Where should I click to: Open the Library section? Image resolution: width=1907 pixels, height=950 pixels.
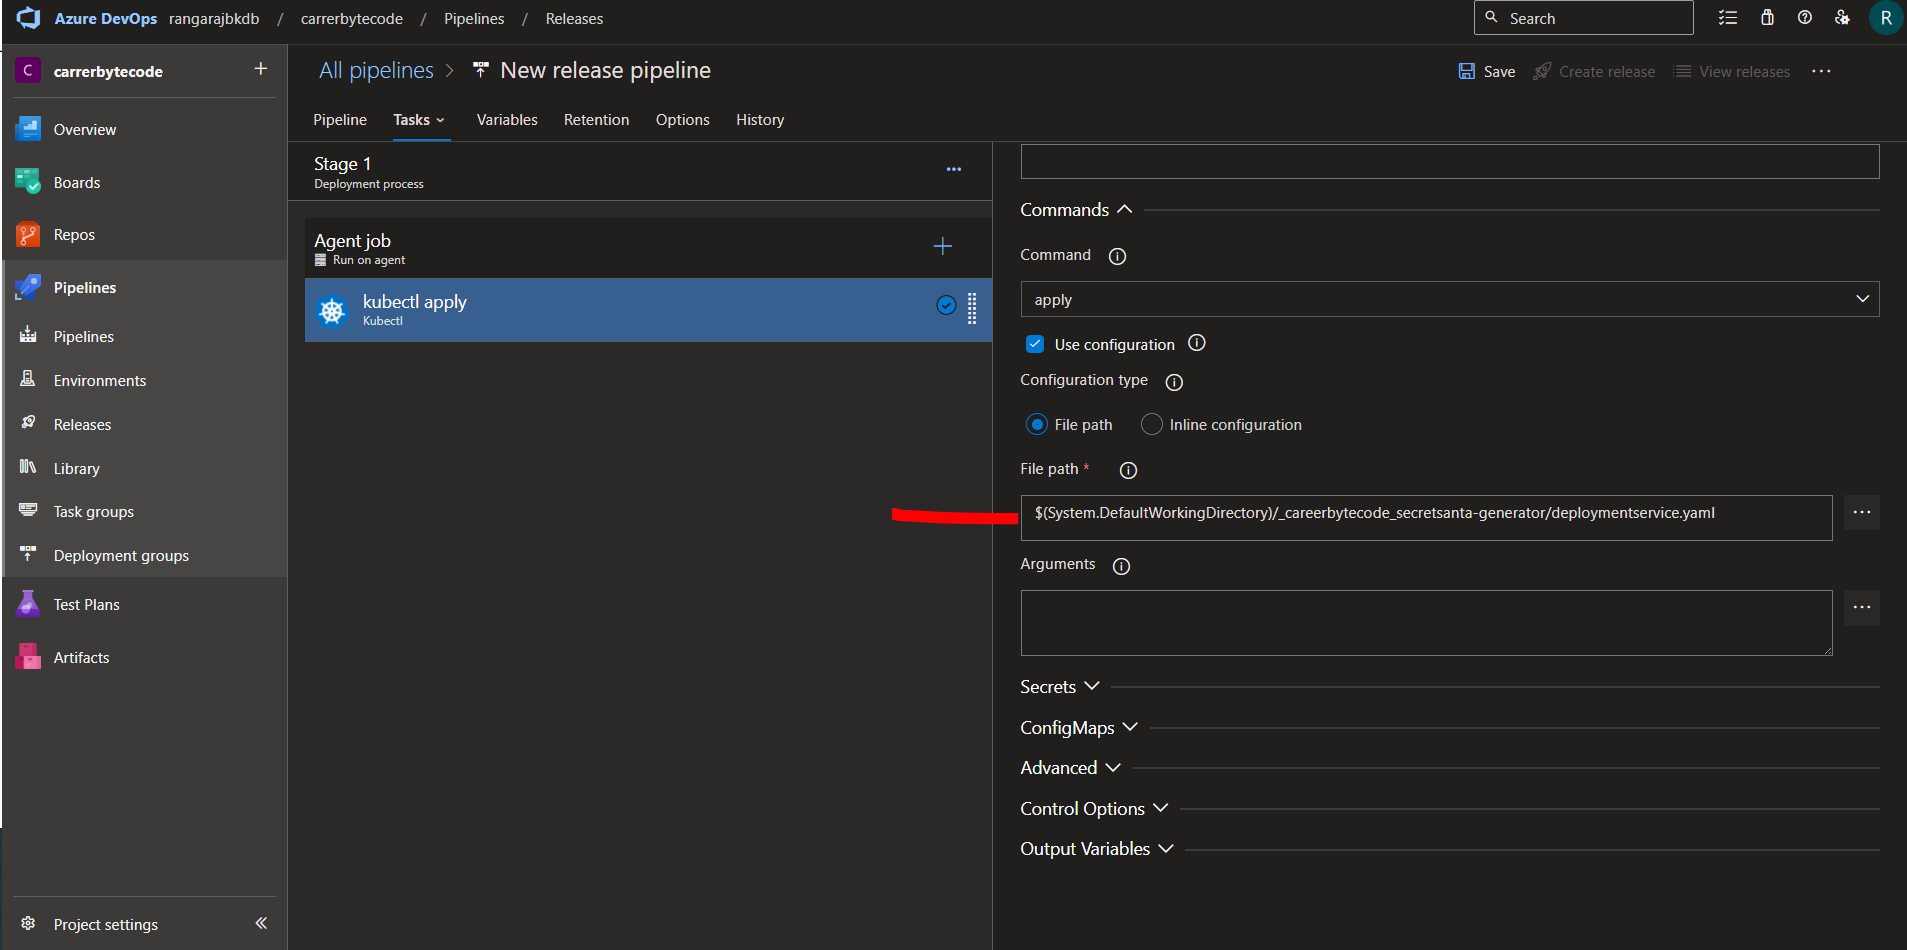pyautogui.click(x=76, y=468)
